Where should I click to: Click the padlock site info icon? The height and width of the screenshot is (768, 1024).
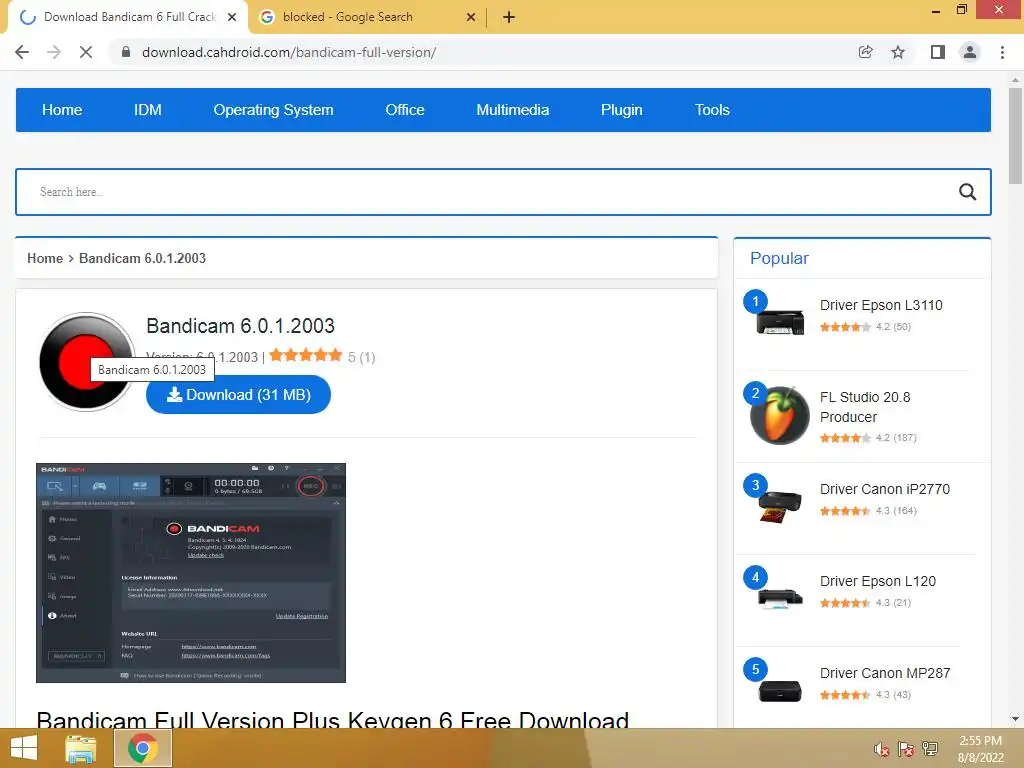[x=126, y=52]
